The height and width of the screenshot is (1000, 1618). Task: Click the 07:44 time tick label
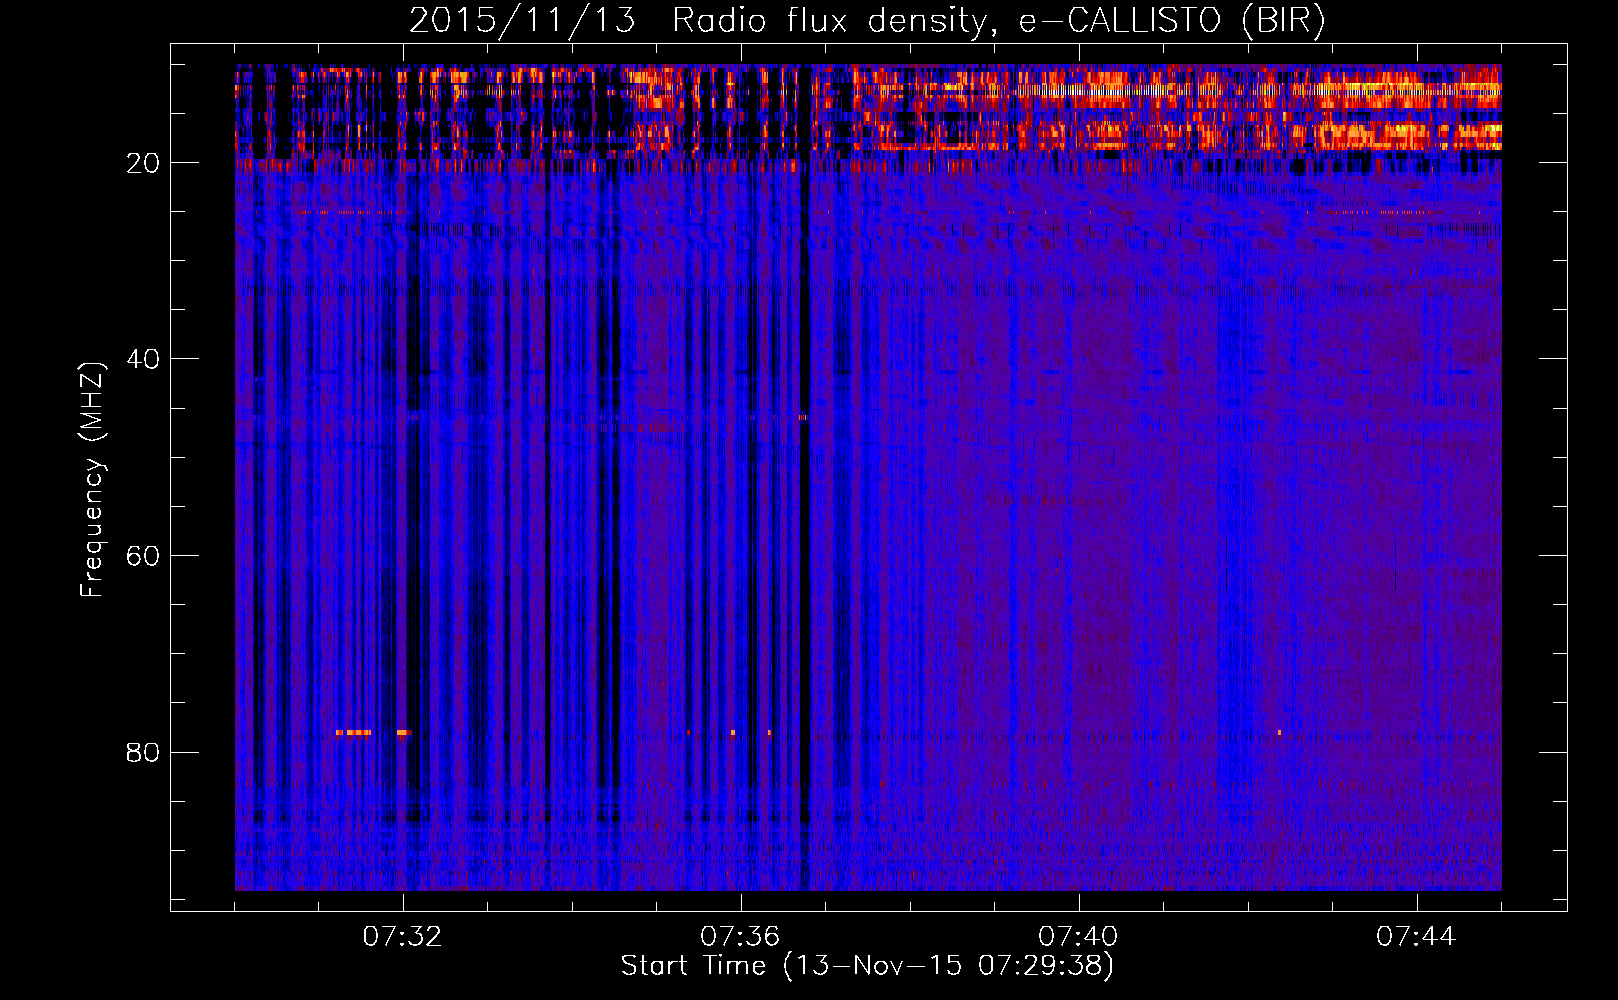point(1416,937)
